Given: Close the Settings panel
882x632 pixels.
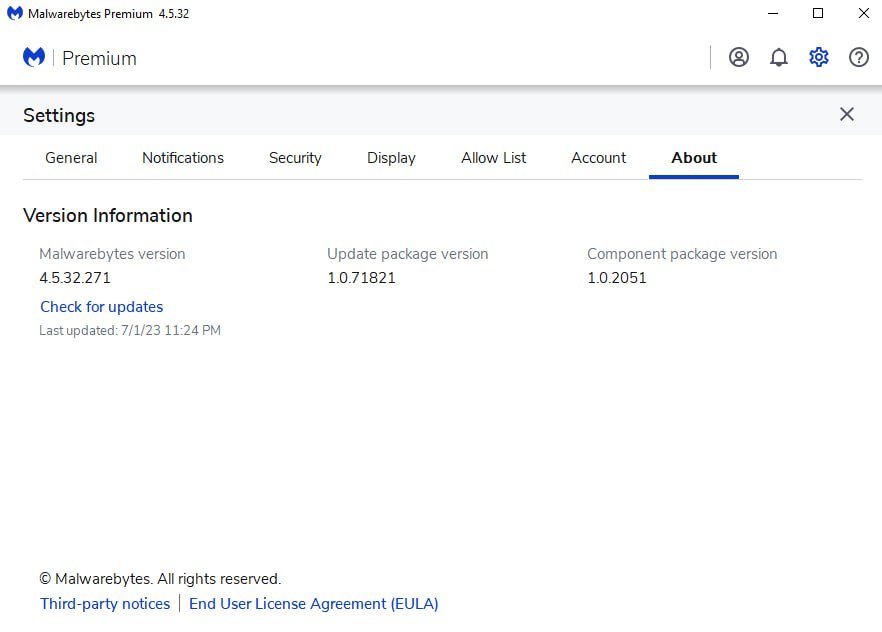Looking at the screenshot, I should (x=847, y=114).
